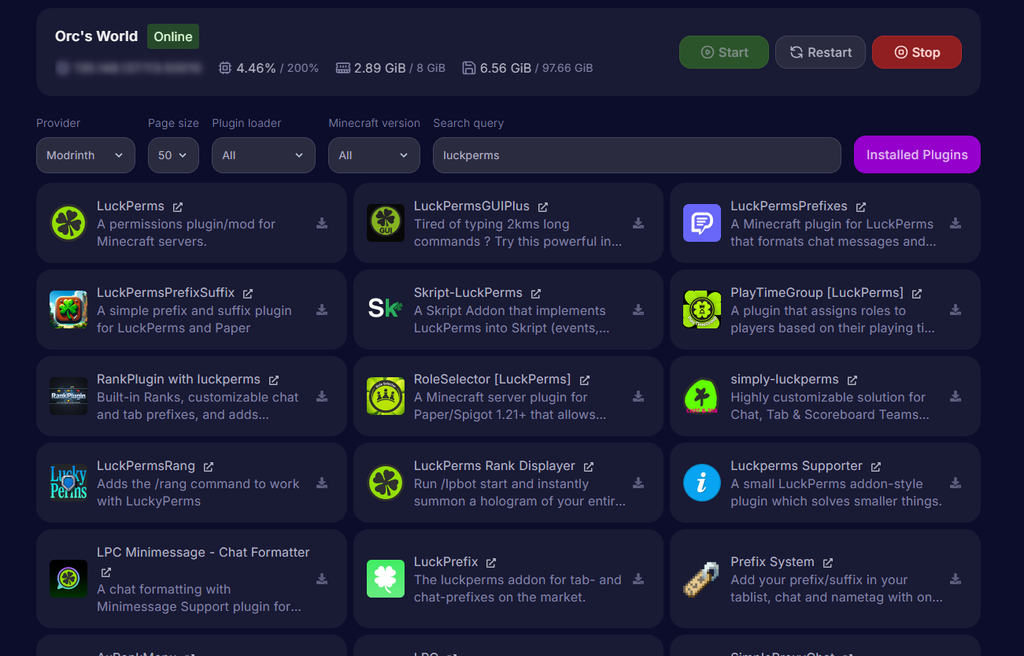
Task: Click the simply-luckperms title
Action: [784, 380]
